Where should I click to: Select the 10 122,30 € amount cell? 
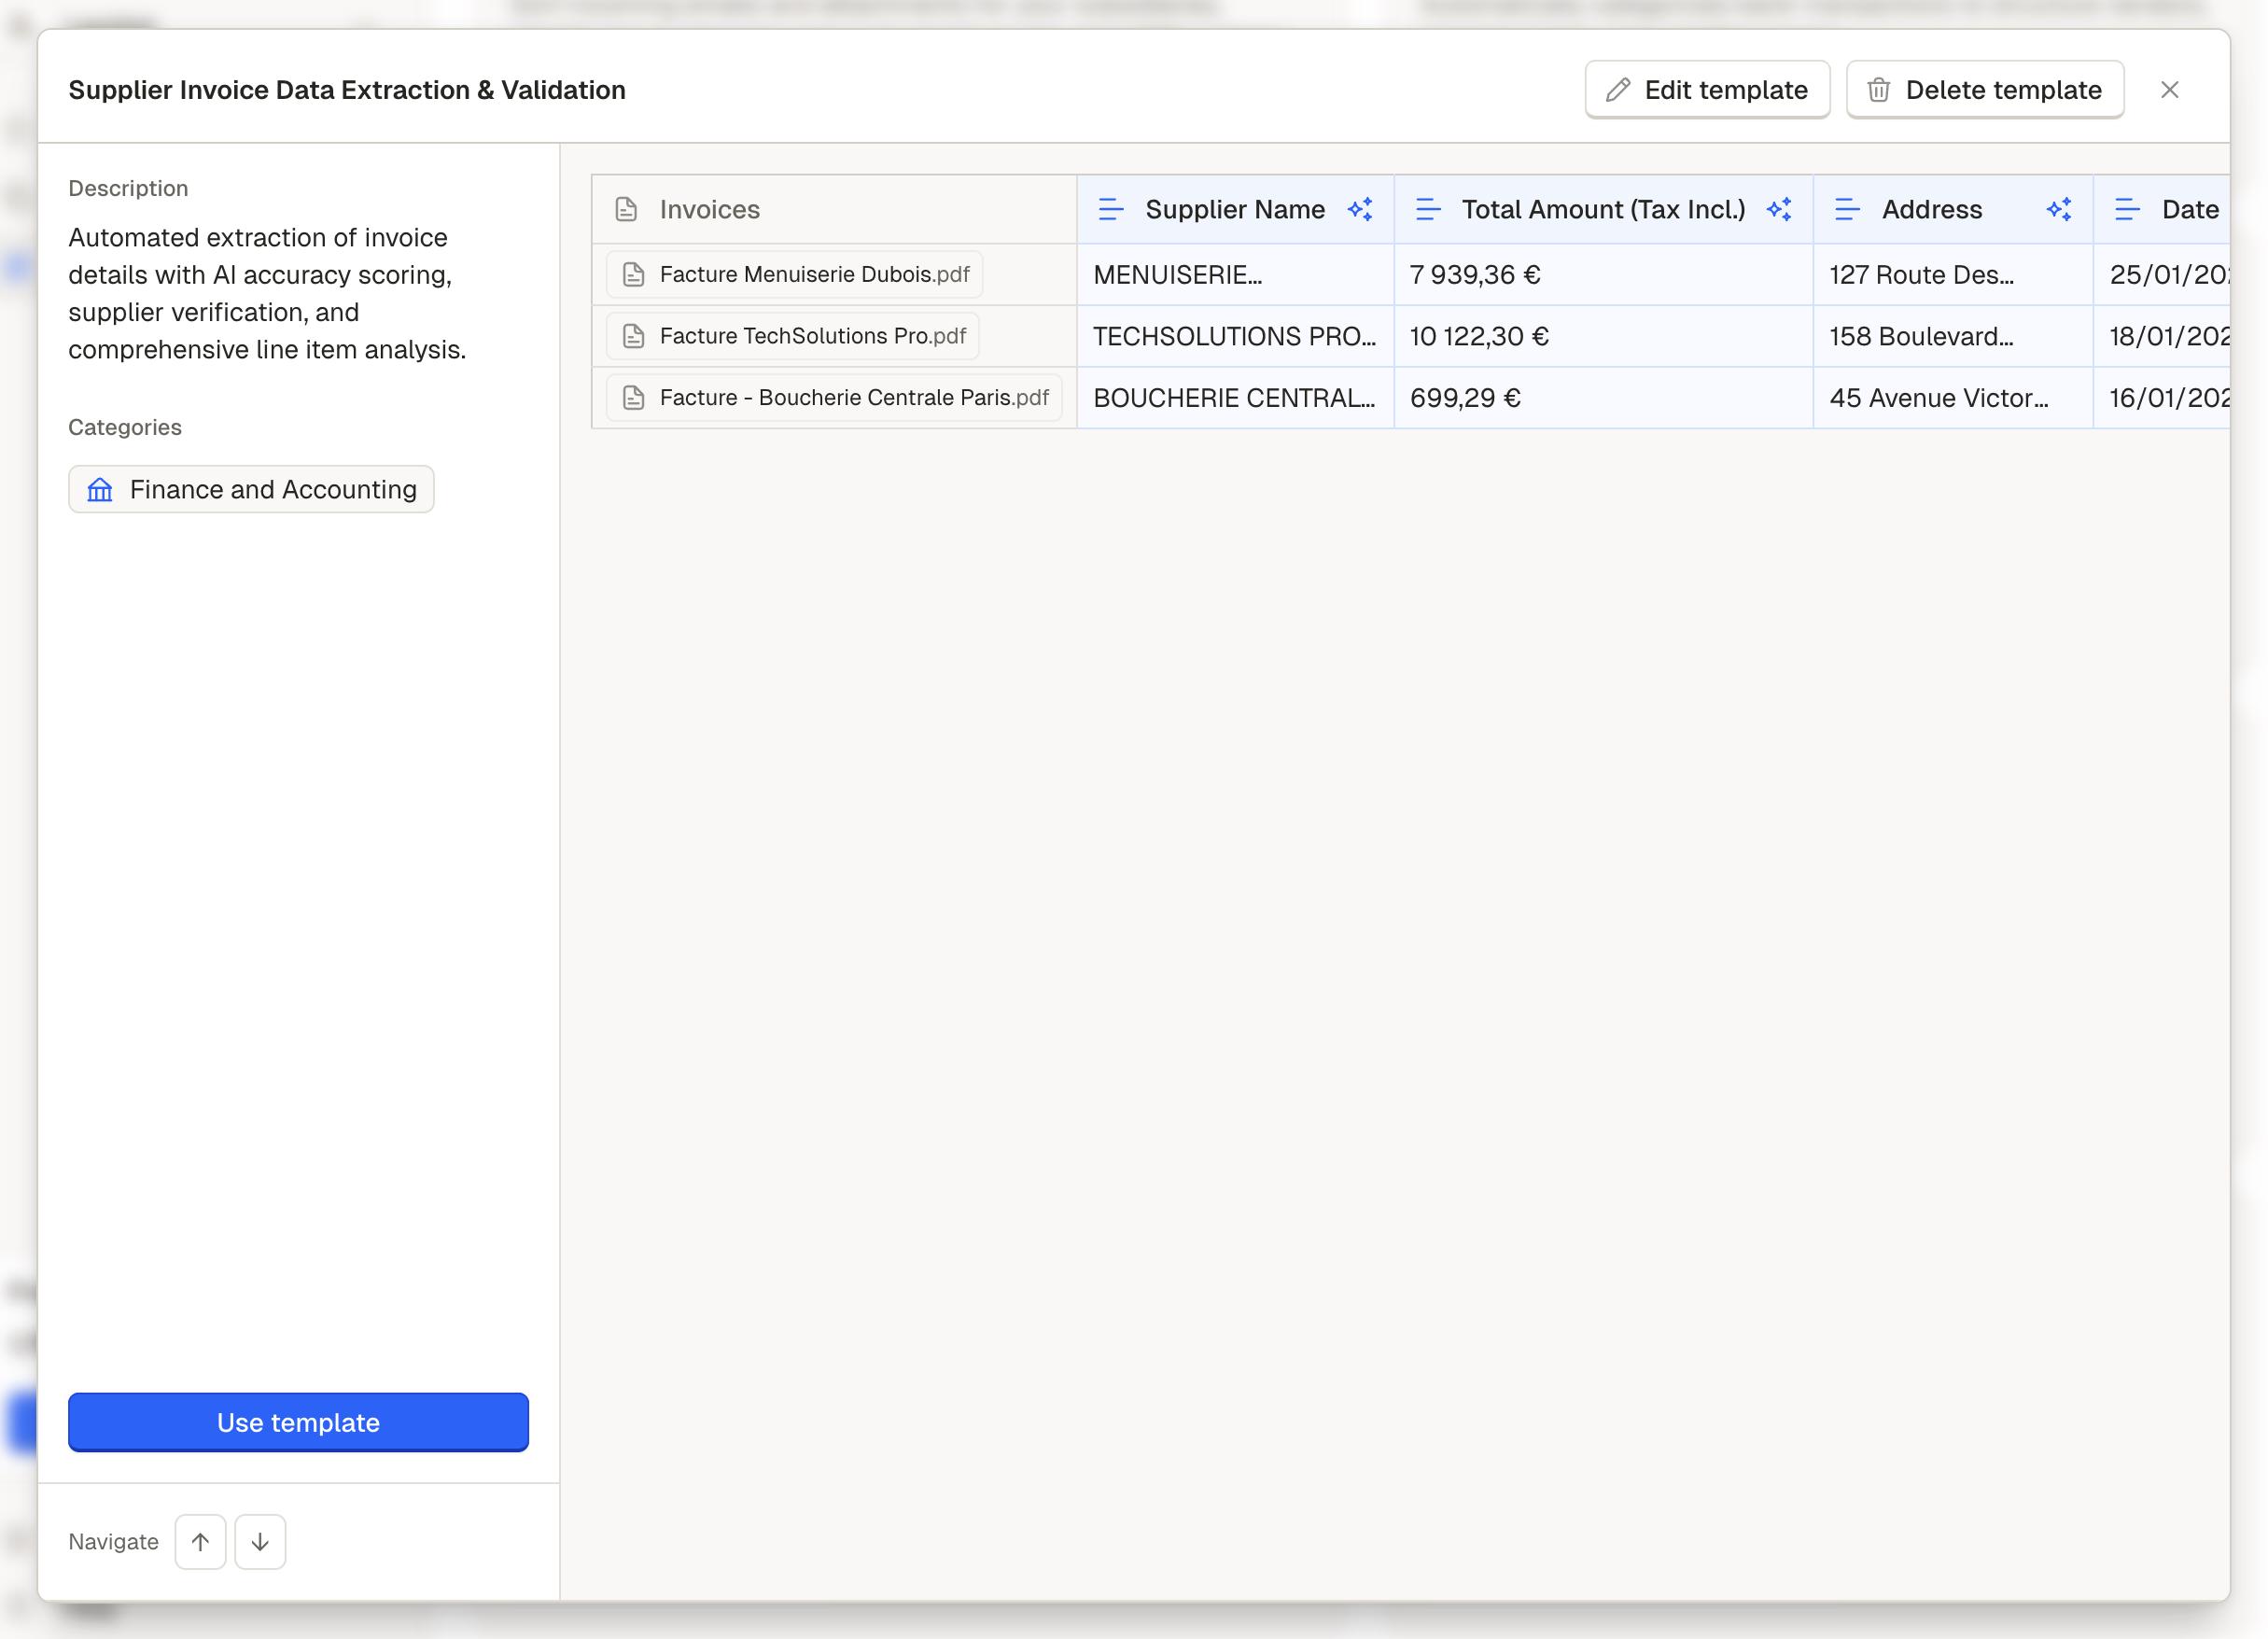(x=1602, y=336)
